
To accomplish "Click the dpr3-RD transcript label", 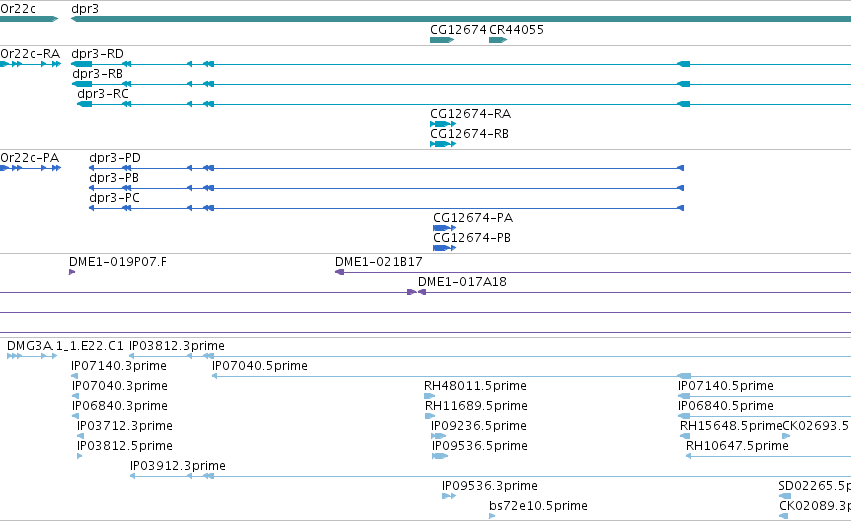I will [98, 54].
